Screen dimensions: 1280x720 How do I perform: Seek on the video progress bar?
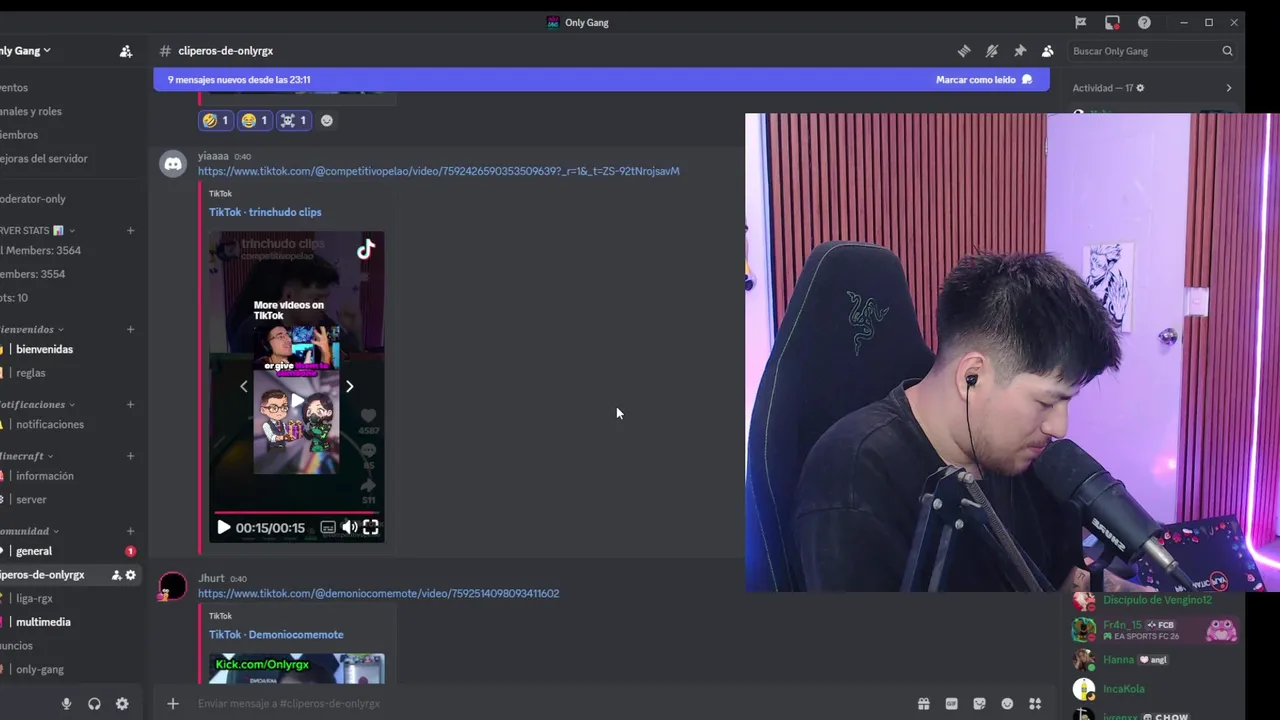tap(296, 511)
